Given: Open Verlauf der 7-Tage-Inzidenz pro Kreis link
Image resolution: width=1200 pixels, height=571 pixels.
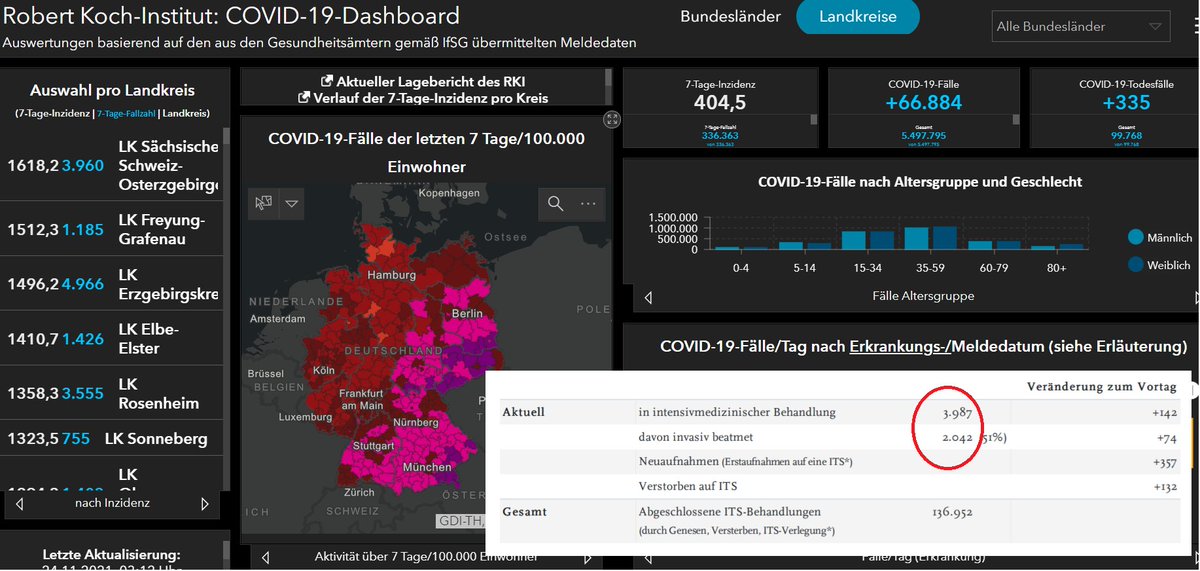Looking at the screenshot, I should (x=423, y=97).
